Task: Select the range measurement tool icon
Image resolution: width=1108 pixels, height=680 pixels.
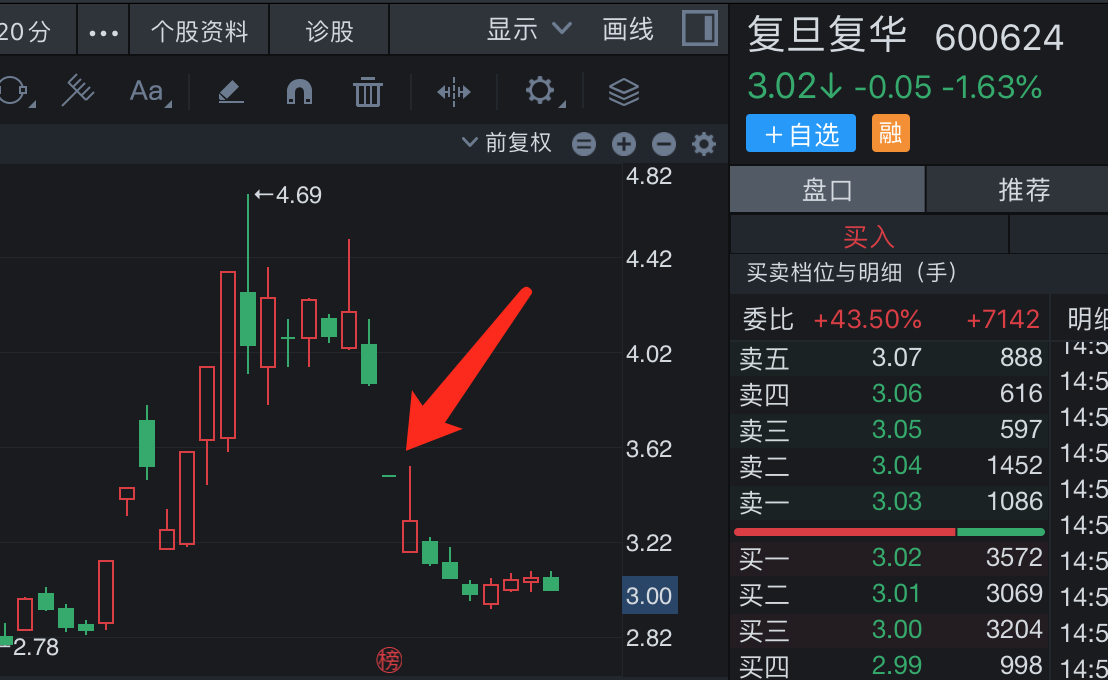Action: (453, 92)
